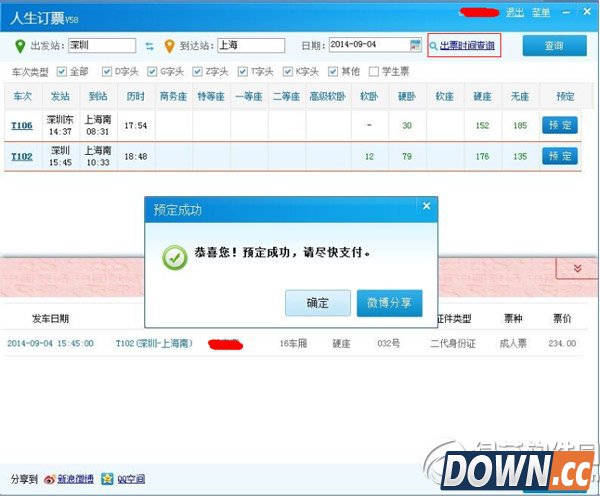Toggle the Z字头 checkbox

point(197,71)
